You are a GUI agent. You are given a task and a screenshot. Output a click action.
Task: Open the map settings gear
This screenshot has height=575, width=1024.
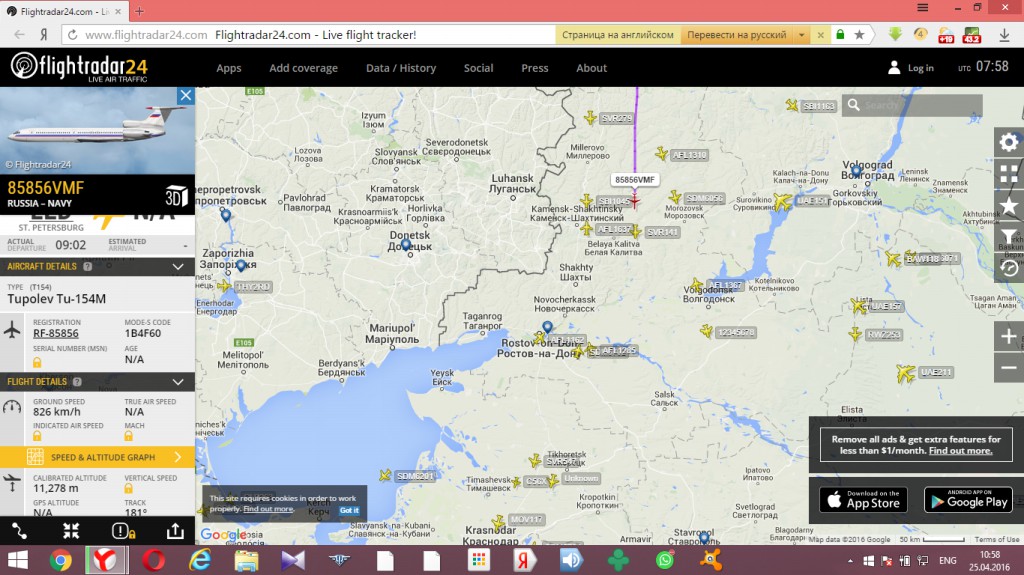(x=1009, y=142)
